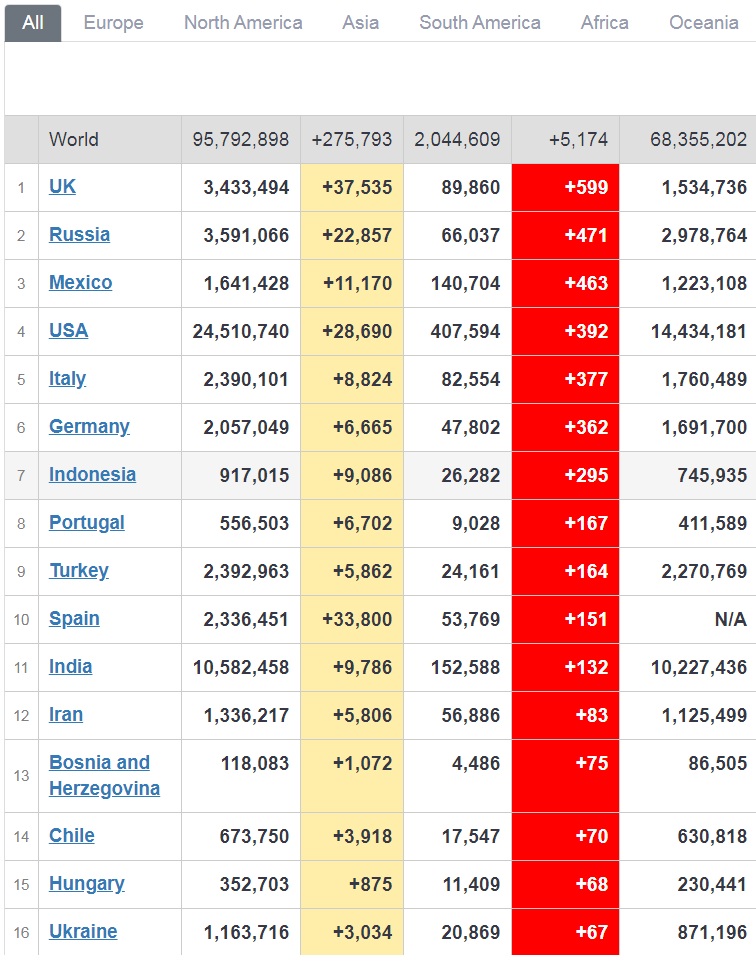Open the USA country page
756x955 pixels.
68,331
